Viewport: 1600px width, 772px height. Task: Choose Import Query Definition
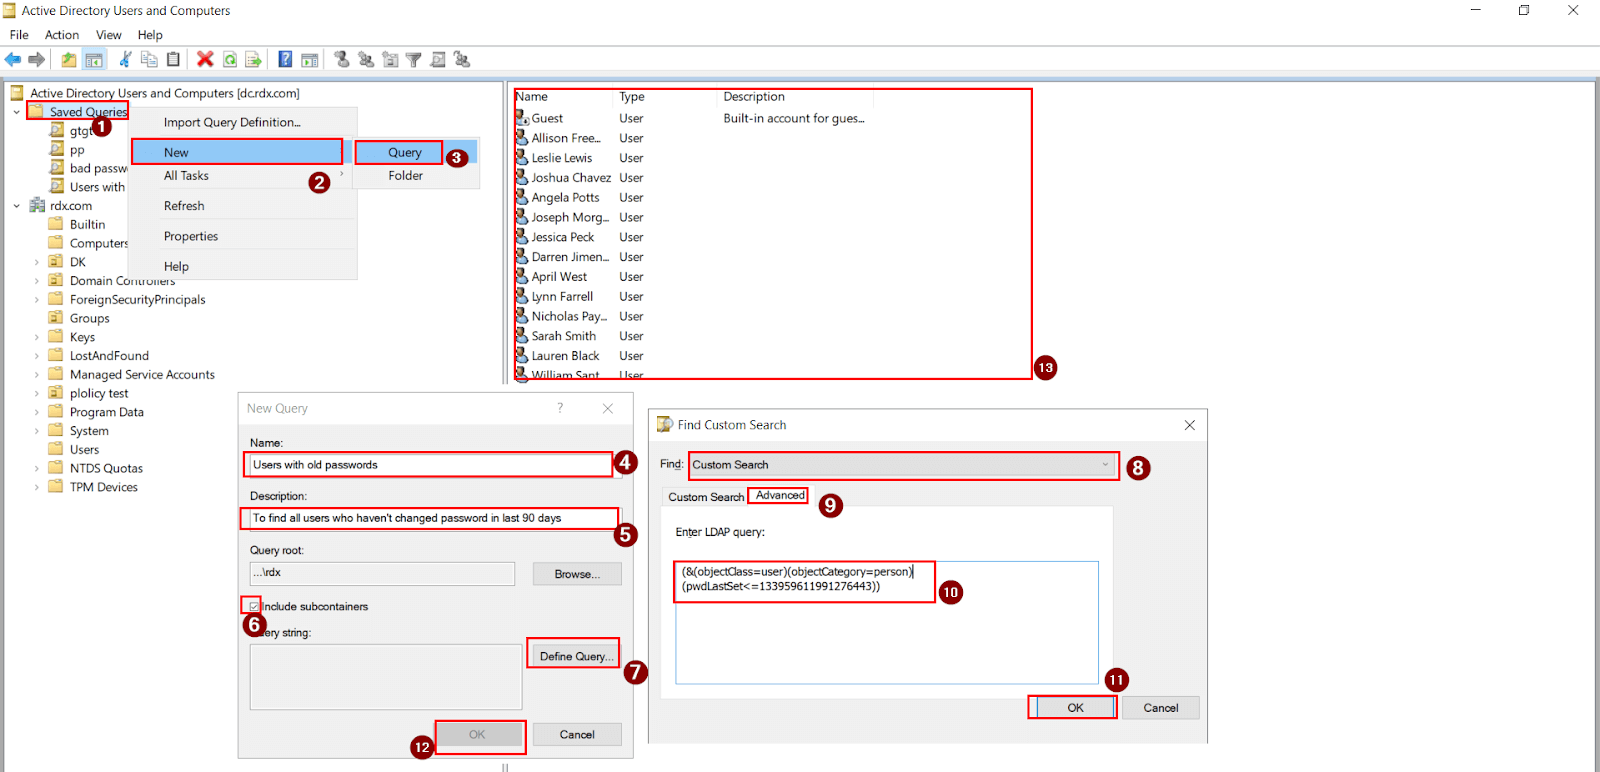coord(232,122)
